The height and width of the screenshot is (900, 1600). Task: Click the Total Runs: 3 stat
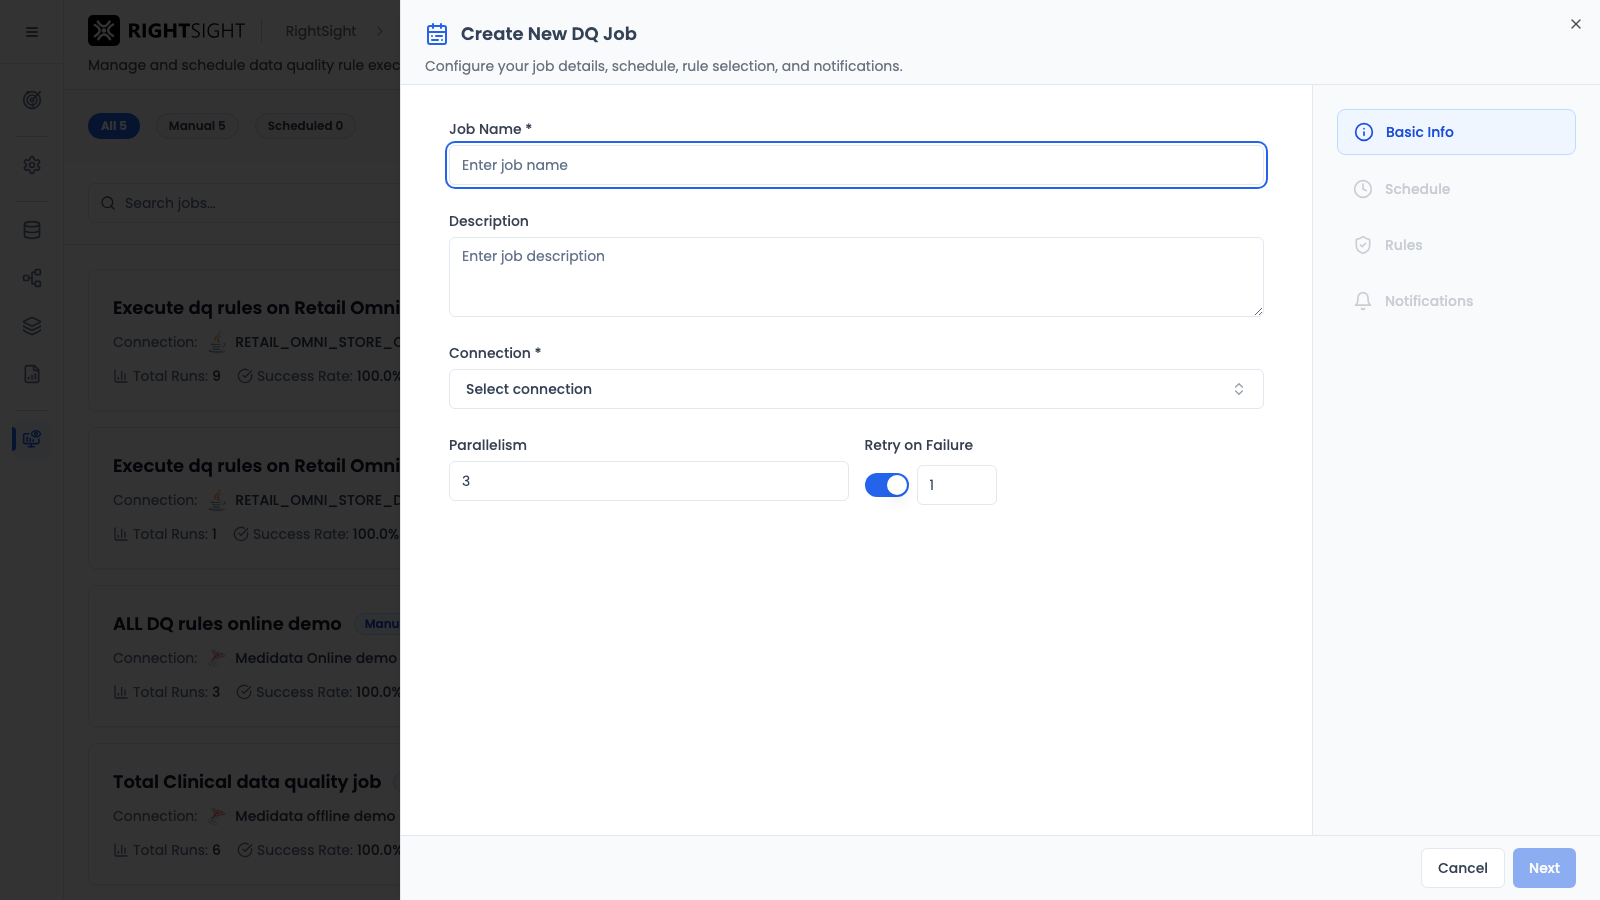coord(167,692)
